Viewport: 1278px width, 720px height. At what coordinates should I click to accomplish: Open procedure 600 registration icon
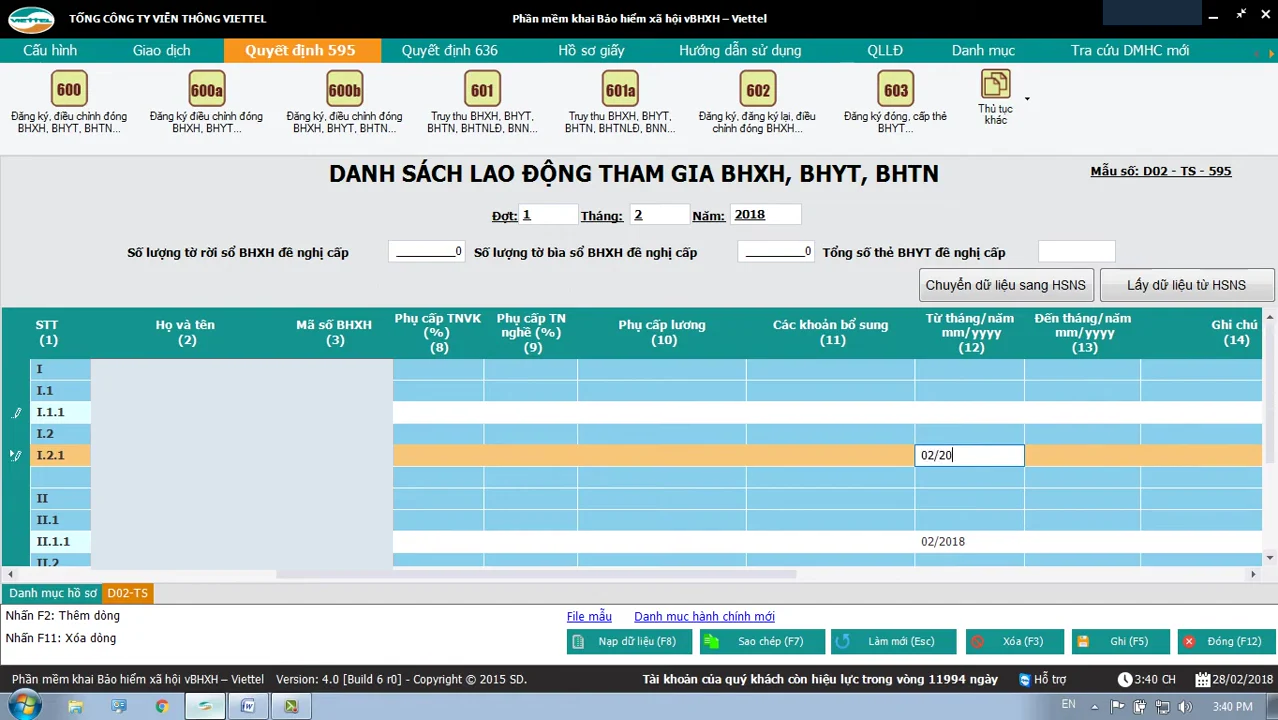tap(69, 90)
